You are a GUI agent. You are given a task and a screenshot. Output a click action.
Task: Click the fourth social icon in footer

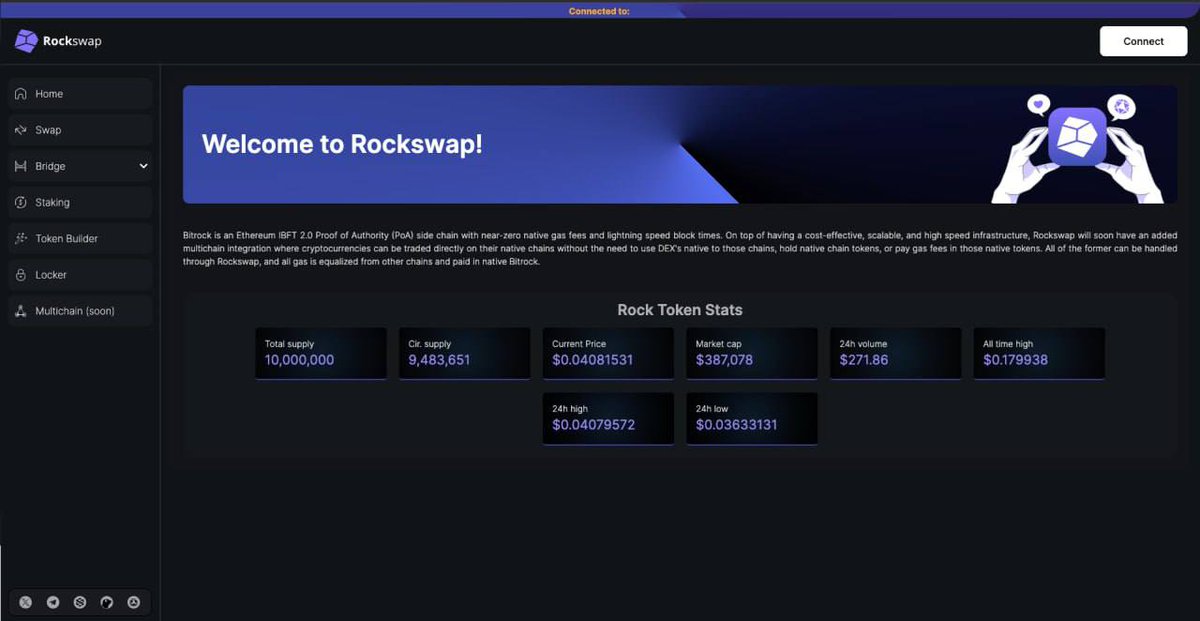pos(107,603)
